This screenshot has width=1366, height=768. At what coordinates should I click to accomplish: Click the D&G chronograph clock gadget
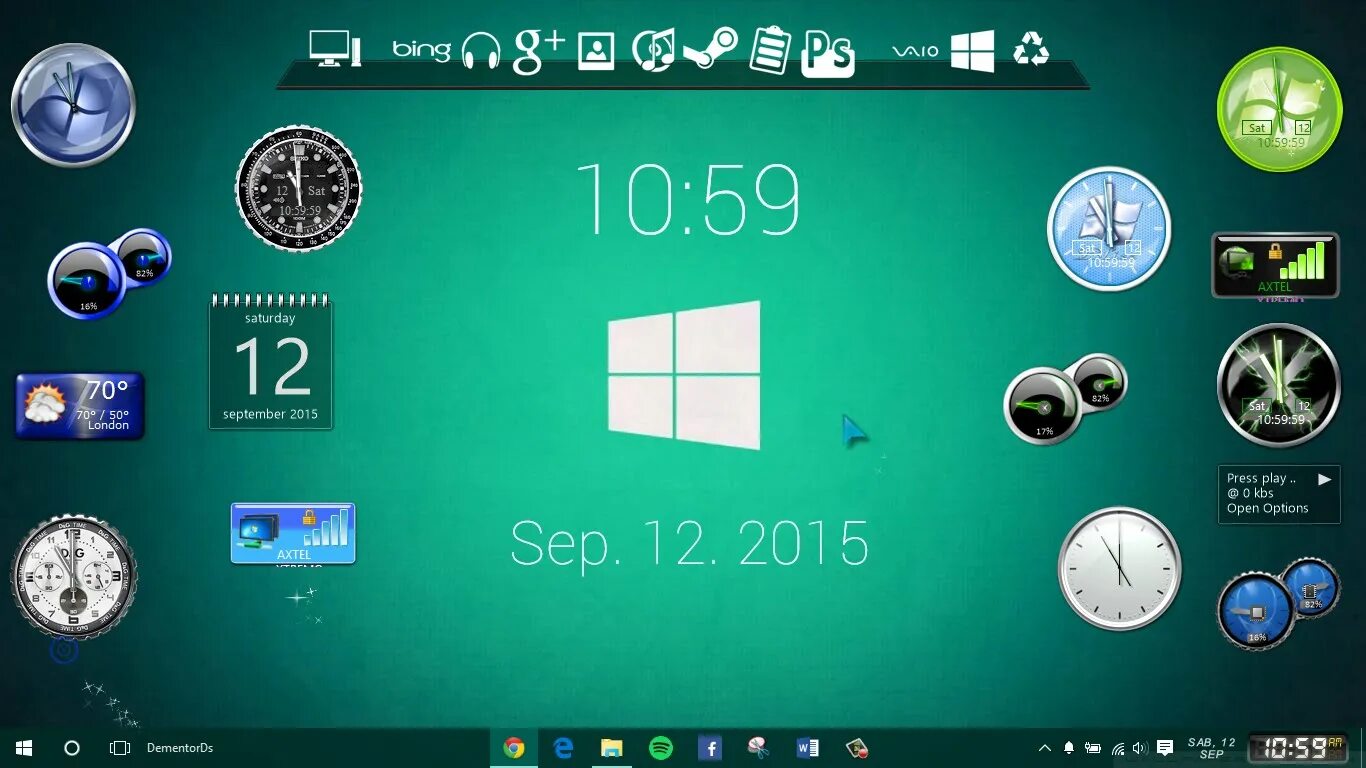point(74,577)
